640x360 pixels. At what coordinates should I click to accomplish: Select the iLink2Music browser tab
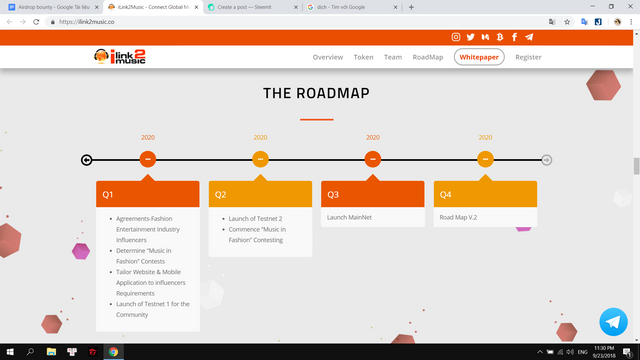coord(153,7)
